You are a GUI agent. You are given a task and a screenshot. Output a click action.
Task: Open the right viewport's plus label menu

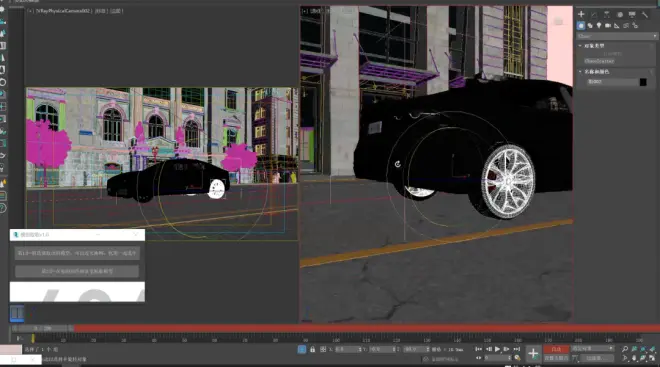304,11
